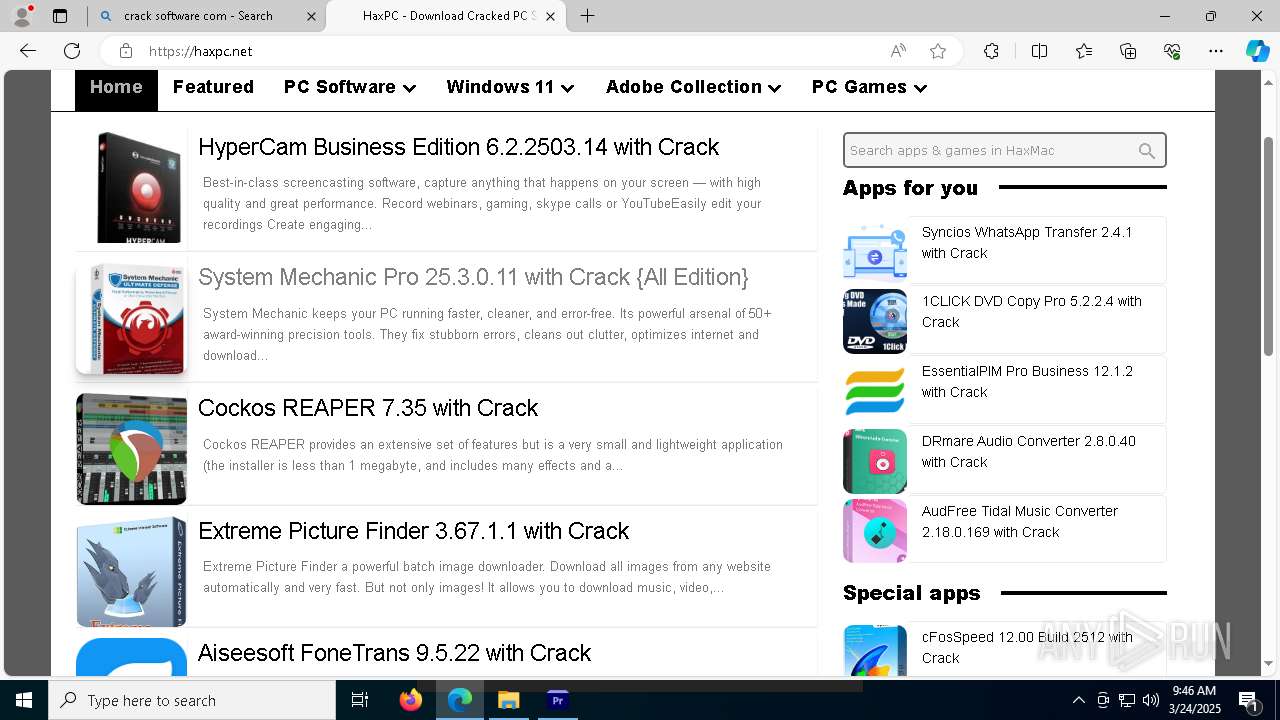The image size is (1280, 720).
Task: Expand the Windows 11 menu
Action: [510, 88]
